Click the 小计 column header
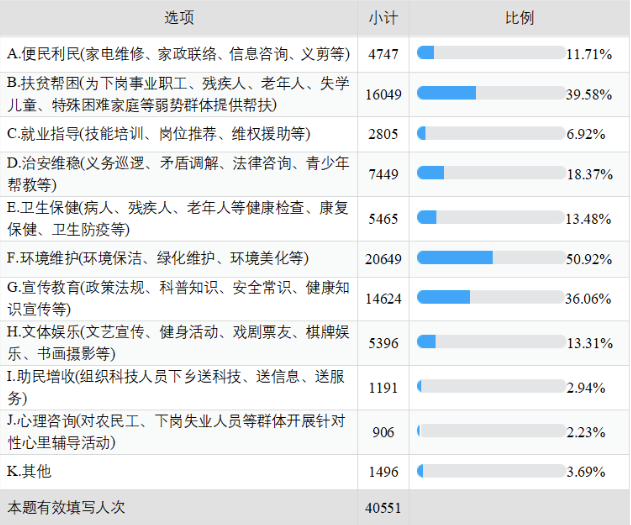Viewport: 631px width, 525px height. pyautogui.click(x=383, y=18)
